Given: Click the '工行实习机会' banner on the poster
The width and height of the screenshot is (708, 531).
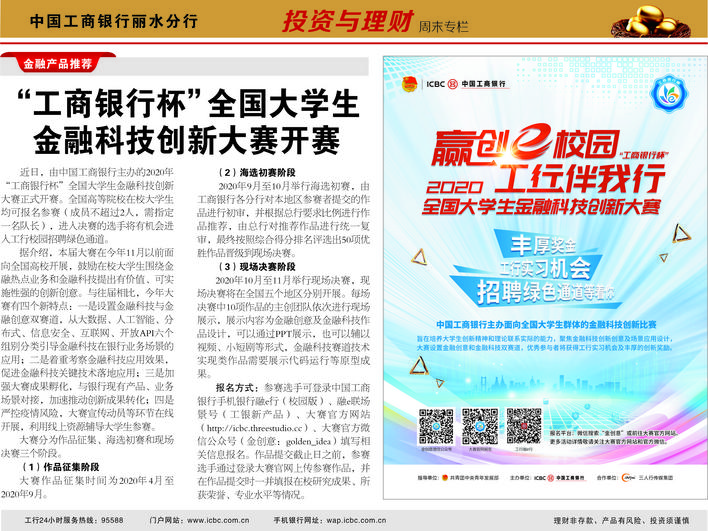Looking at the screenshot, I should click(x=544, y=269).
